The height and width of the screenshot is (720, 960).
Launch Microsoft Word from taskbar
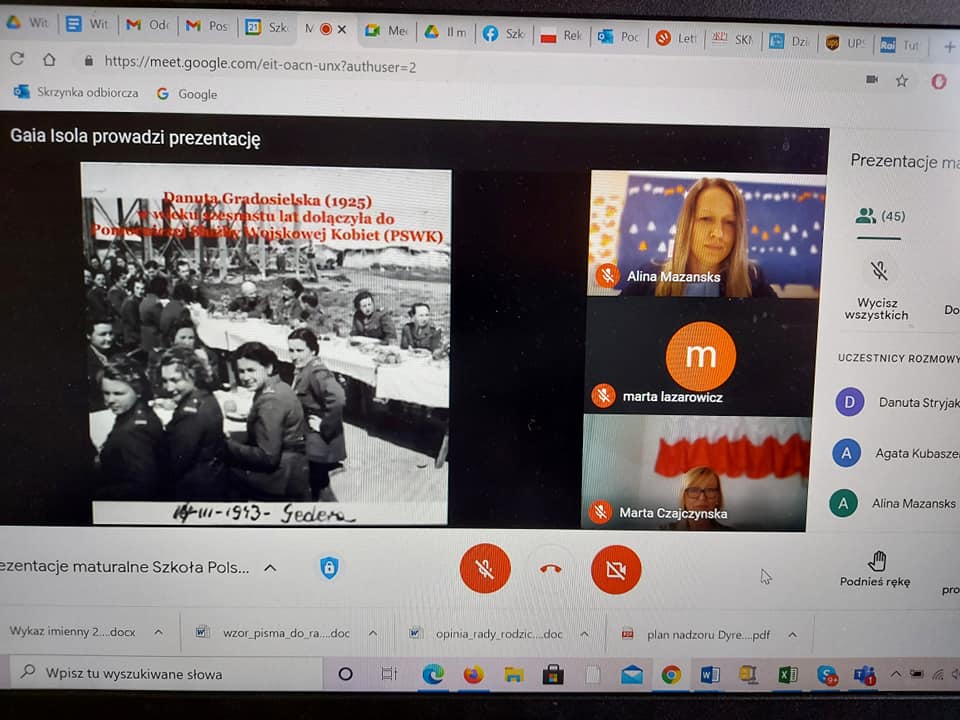pos(710,675)
